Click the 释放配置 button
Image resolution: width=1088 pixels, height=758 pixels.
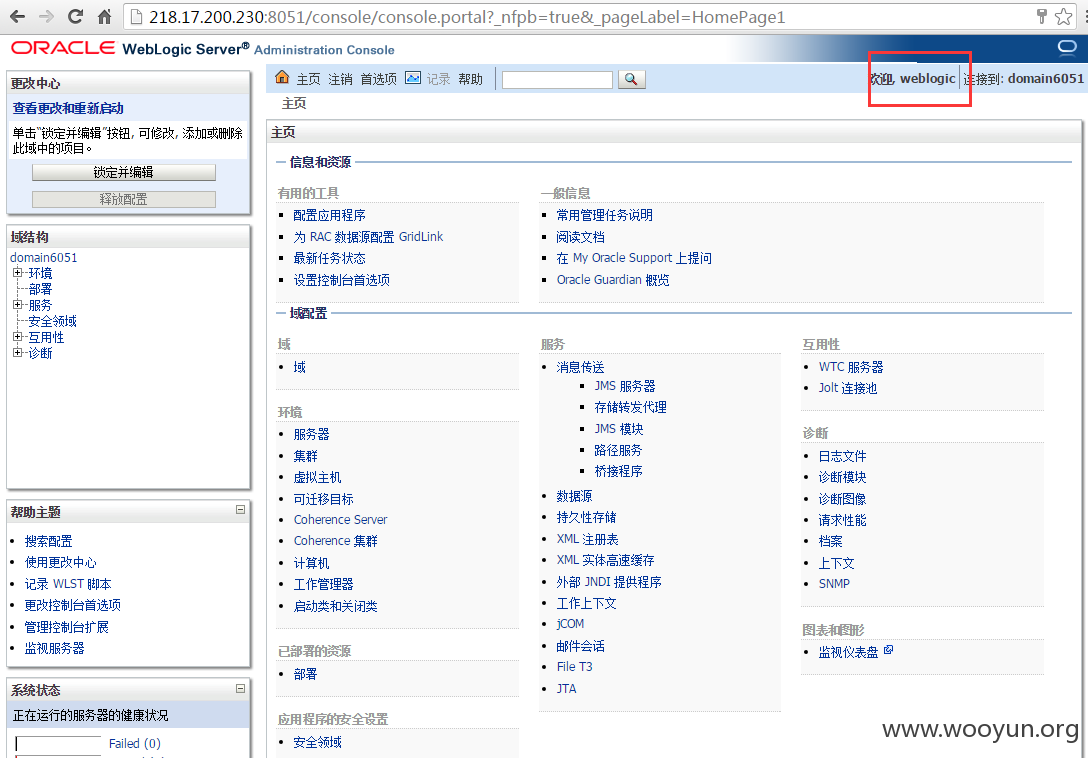[124, 199]
